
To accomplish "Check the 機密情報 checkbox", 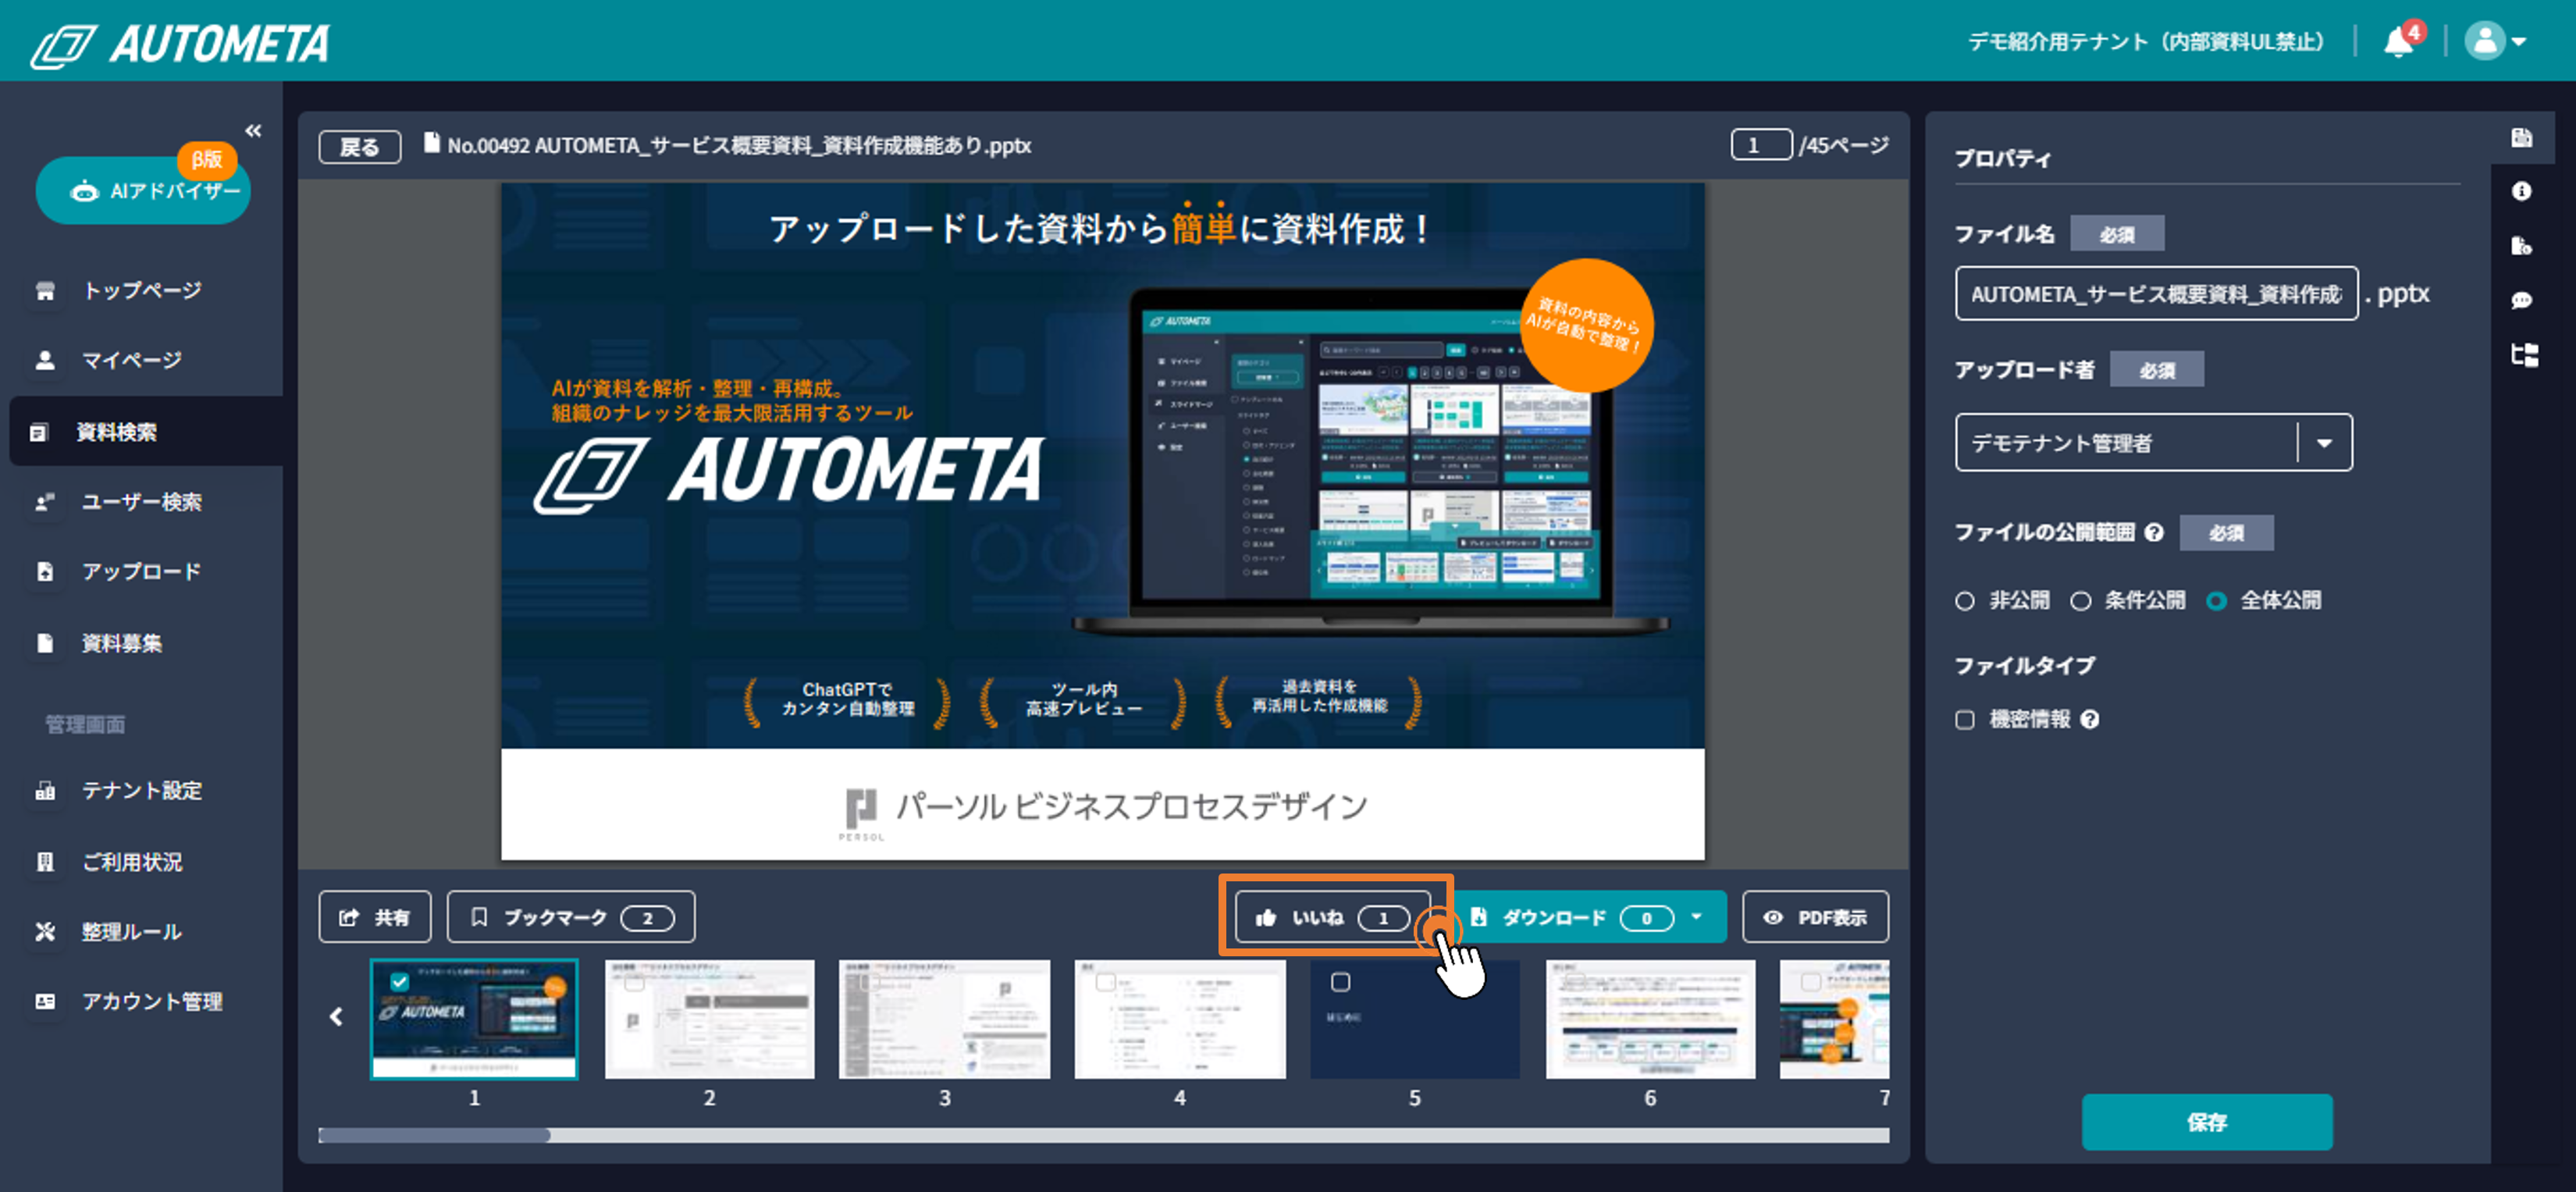I will click(1965, 720).
